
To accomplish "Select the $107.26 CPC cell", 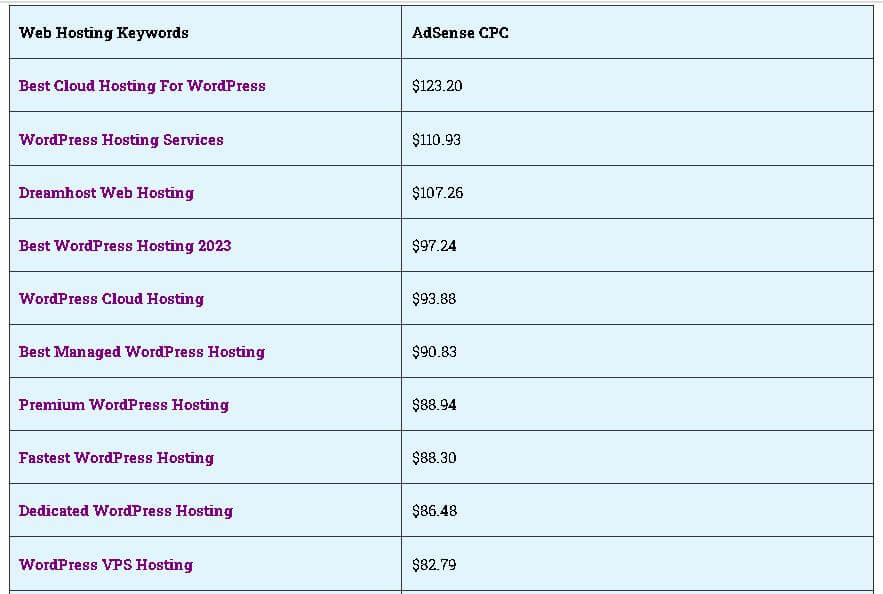I will pos(437,193).
